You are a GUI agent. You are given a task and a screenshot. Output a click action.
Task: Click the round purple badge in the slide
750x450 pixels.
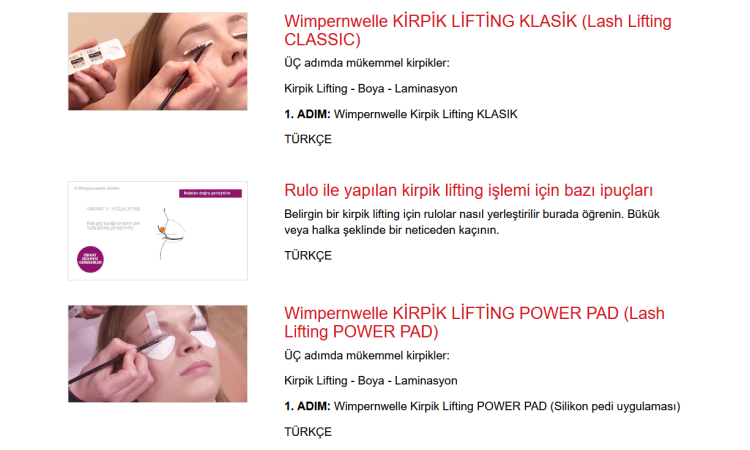(x=90, y=259)
